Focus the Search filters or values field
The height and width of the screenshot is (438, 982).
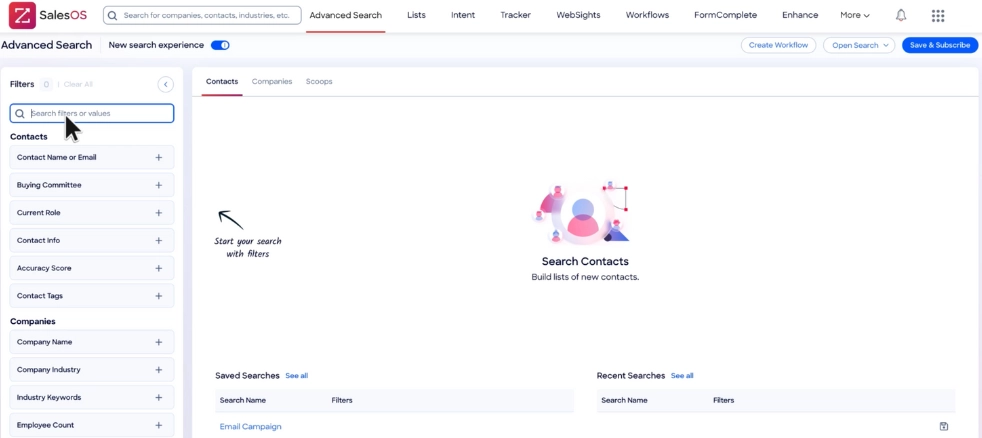coord(91,113)
